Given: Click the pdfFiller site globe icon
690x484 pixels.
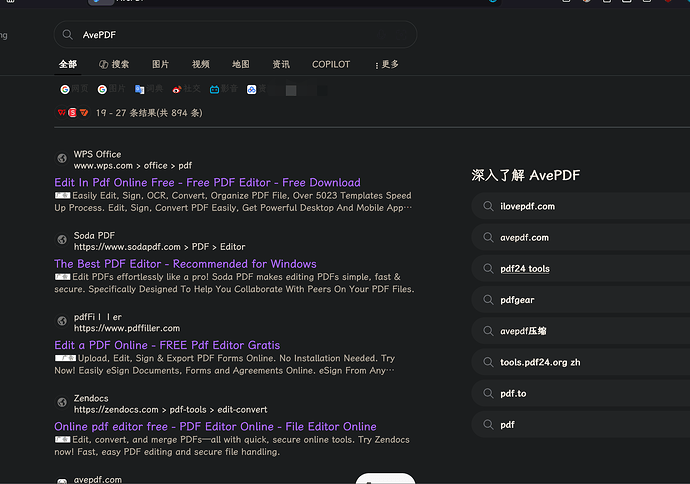Looking at the screenshot, I should [62, 321].
